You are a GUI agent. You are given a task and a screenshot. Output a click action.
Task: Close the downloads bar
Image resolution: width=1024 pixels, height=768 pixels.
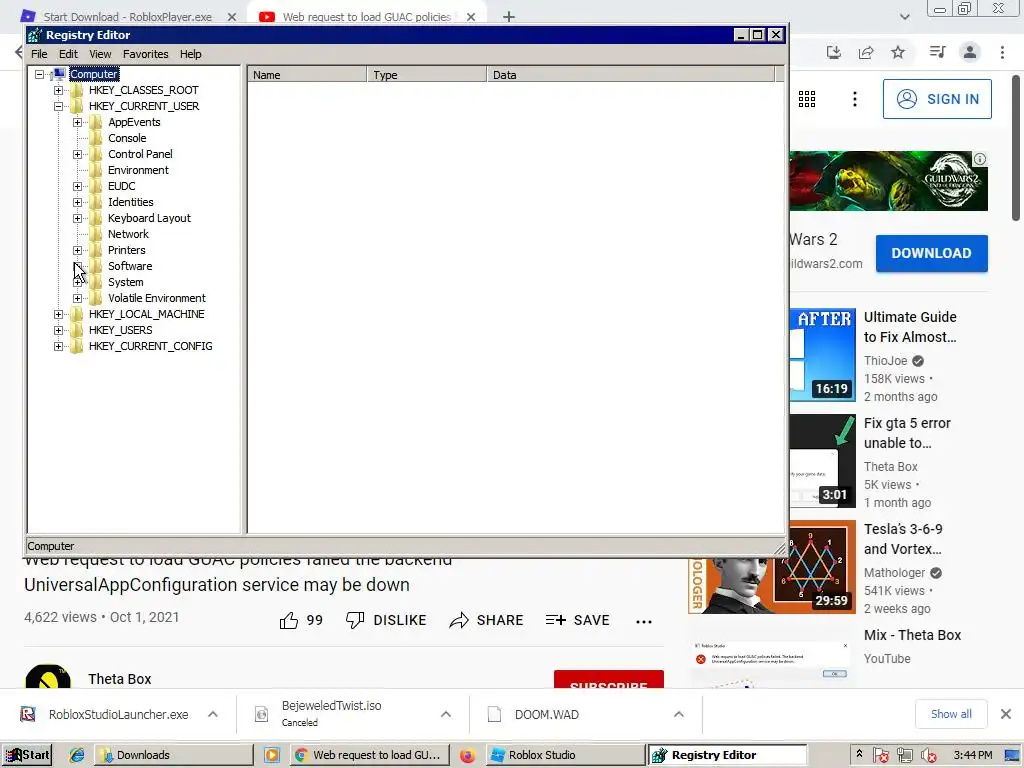[x=1006, y=714]
